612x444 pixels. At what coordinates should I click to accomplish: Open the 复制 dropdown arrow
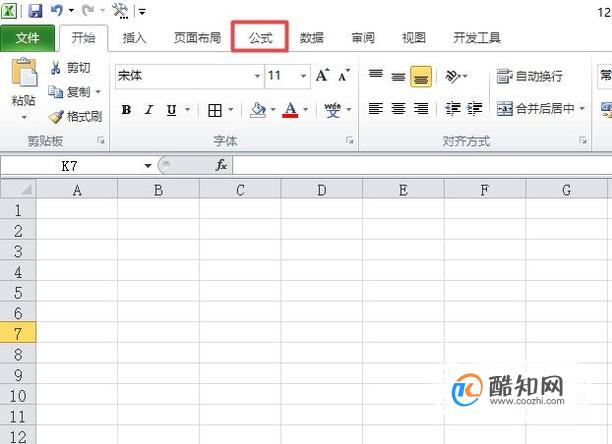pyautogui.click(x=98, y=92)
